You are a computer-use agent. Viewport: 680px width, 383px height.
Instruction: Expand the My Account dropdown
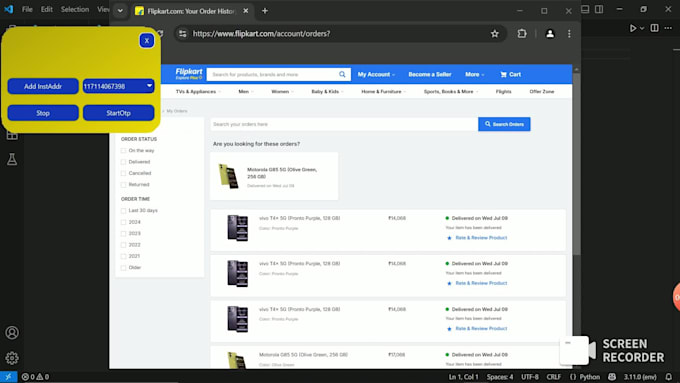376,74
